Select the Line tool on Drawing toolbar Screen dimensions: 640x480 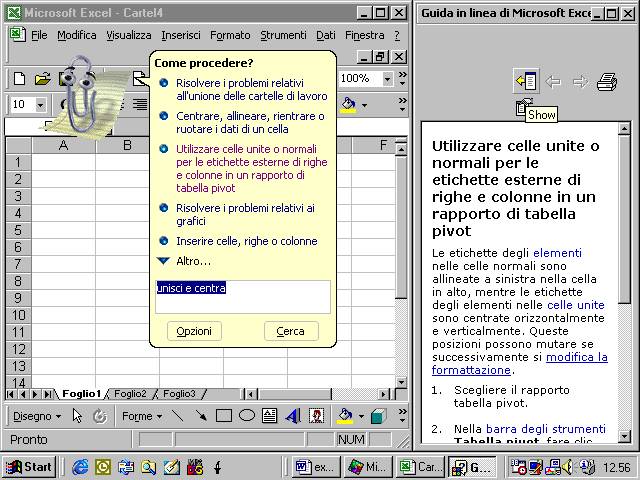(x=178, y=416)
